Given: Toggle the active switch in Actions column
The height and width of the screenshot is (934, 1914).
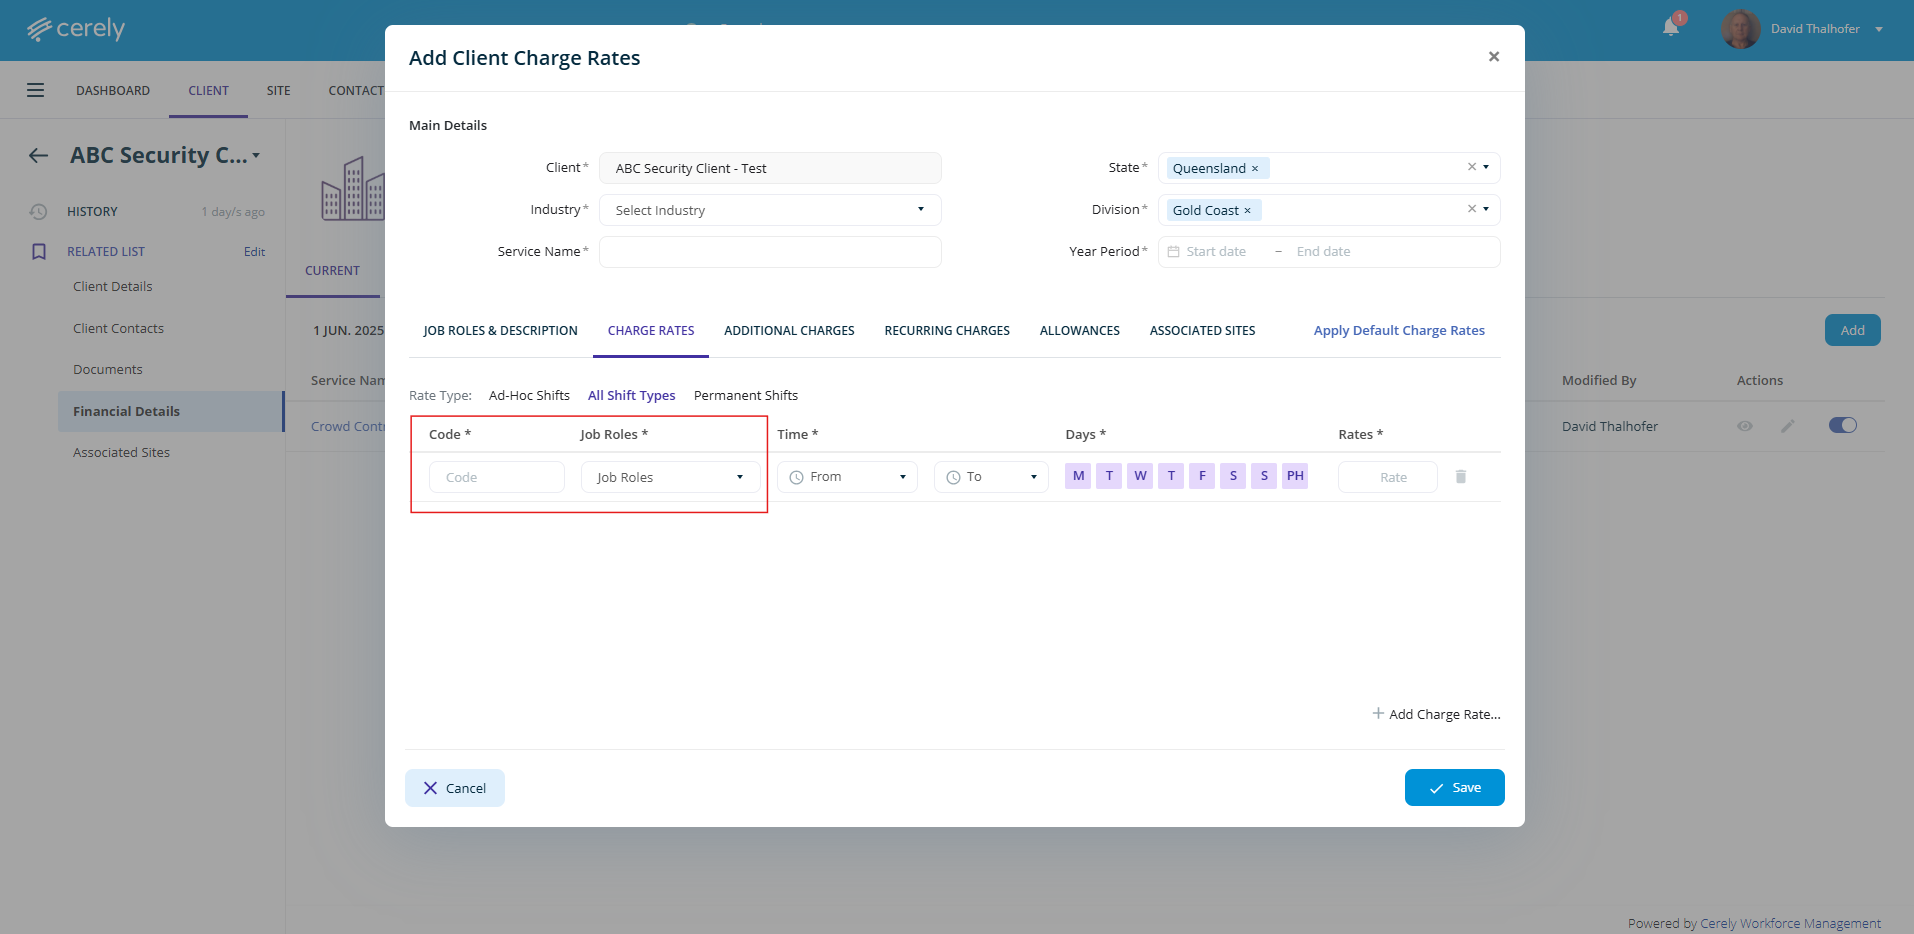Looking at the screenshot, I should pyautogui.click(x=1842, y=425).
